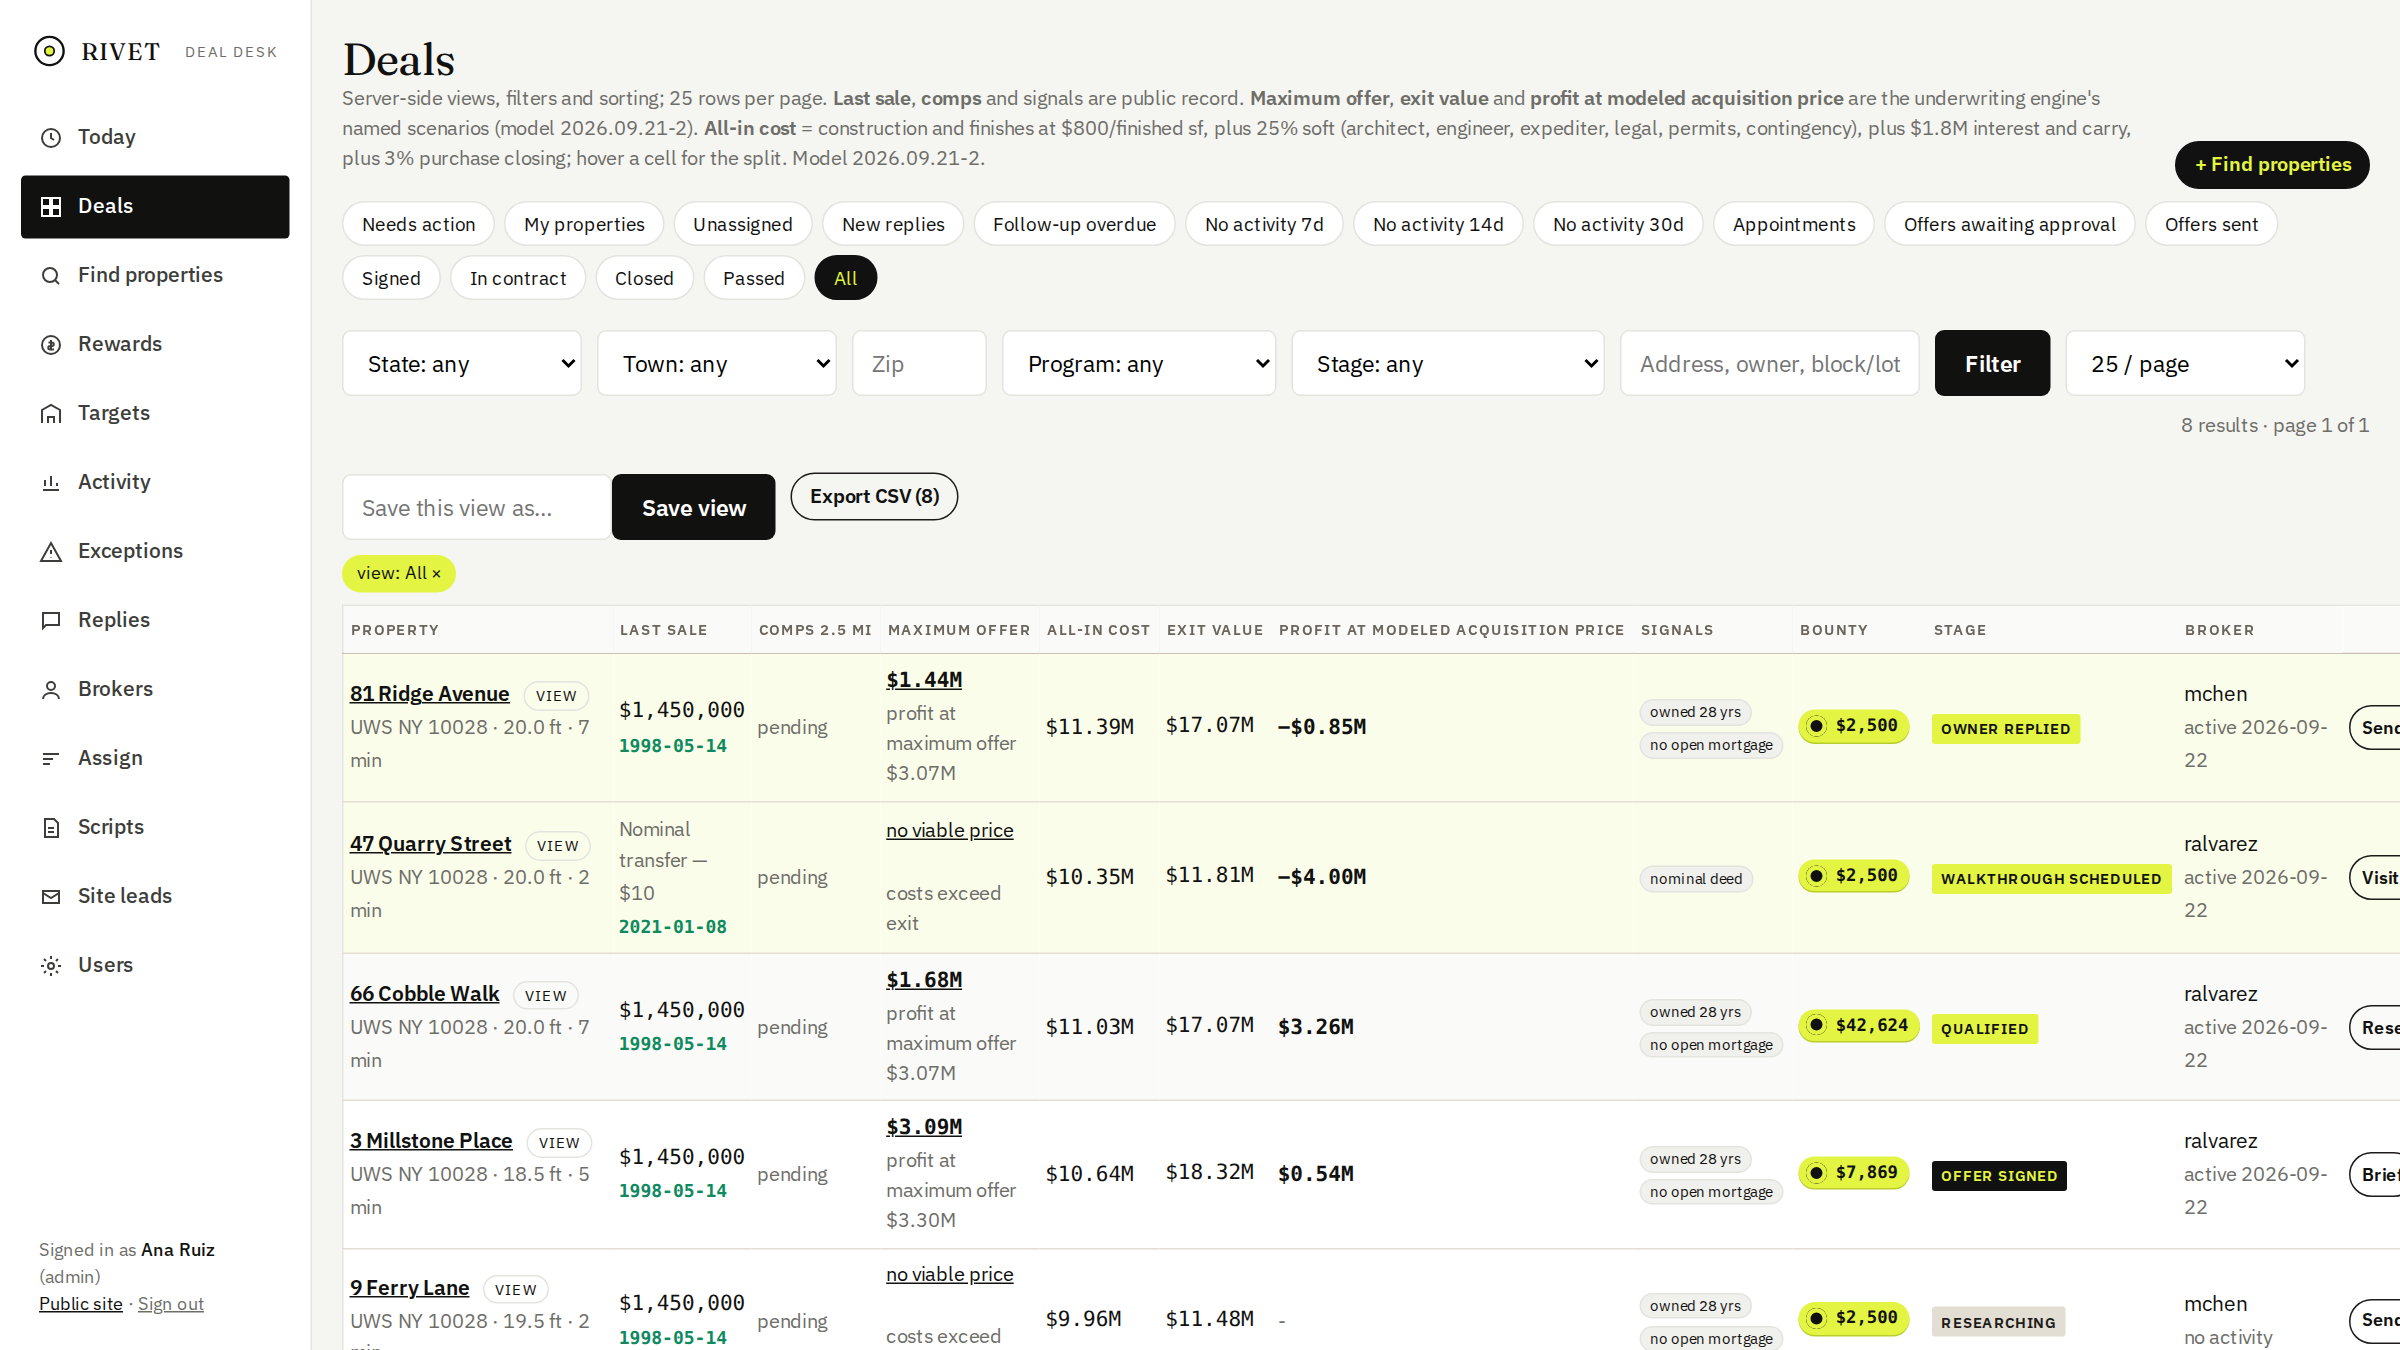Viewport: 2400px width, 1350px height.
Task: Switch to the In contract view
Action: [518, 278]
